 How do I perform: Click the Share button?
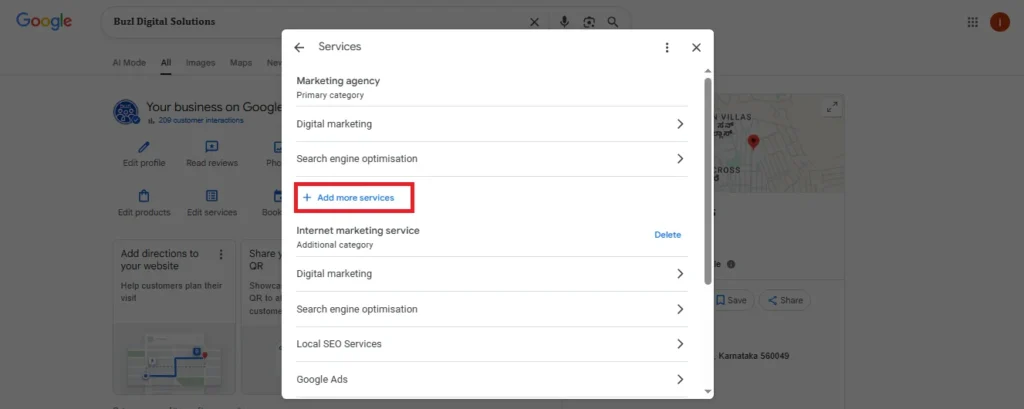(x=785, y=301)
